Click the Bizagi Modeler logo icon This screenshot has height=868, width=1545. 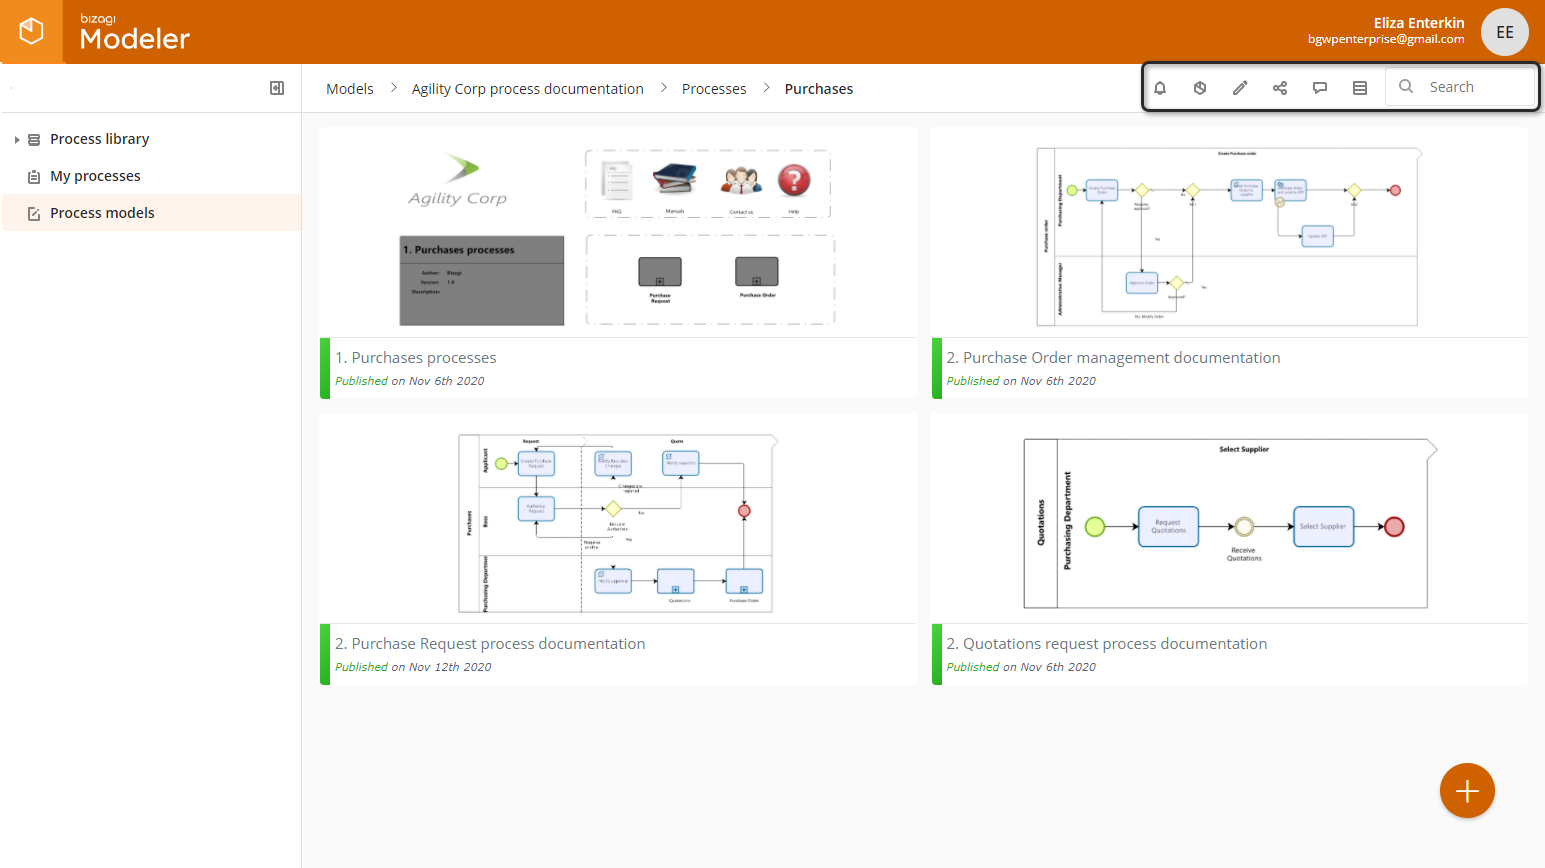(x=32, y=32)
